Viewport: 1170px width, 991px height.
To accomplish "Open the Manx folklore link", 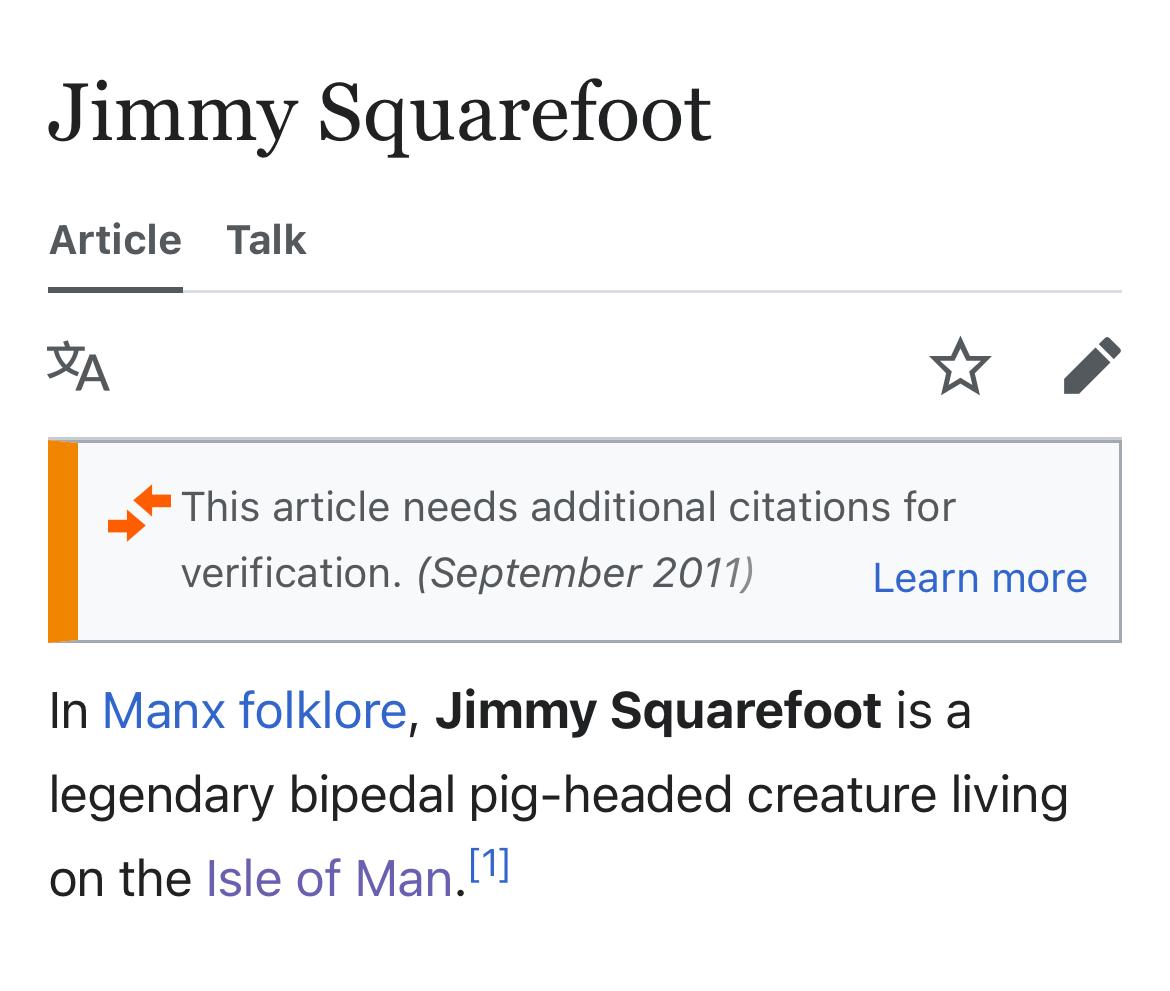I will coord(254,711).
